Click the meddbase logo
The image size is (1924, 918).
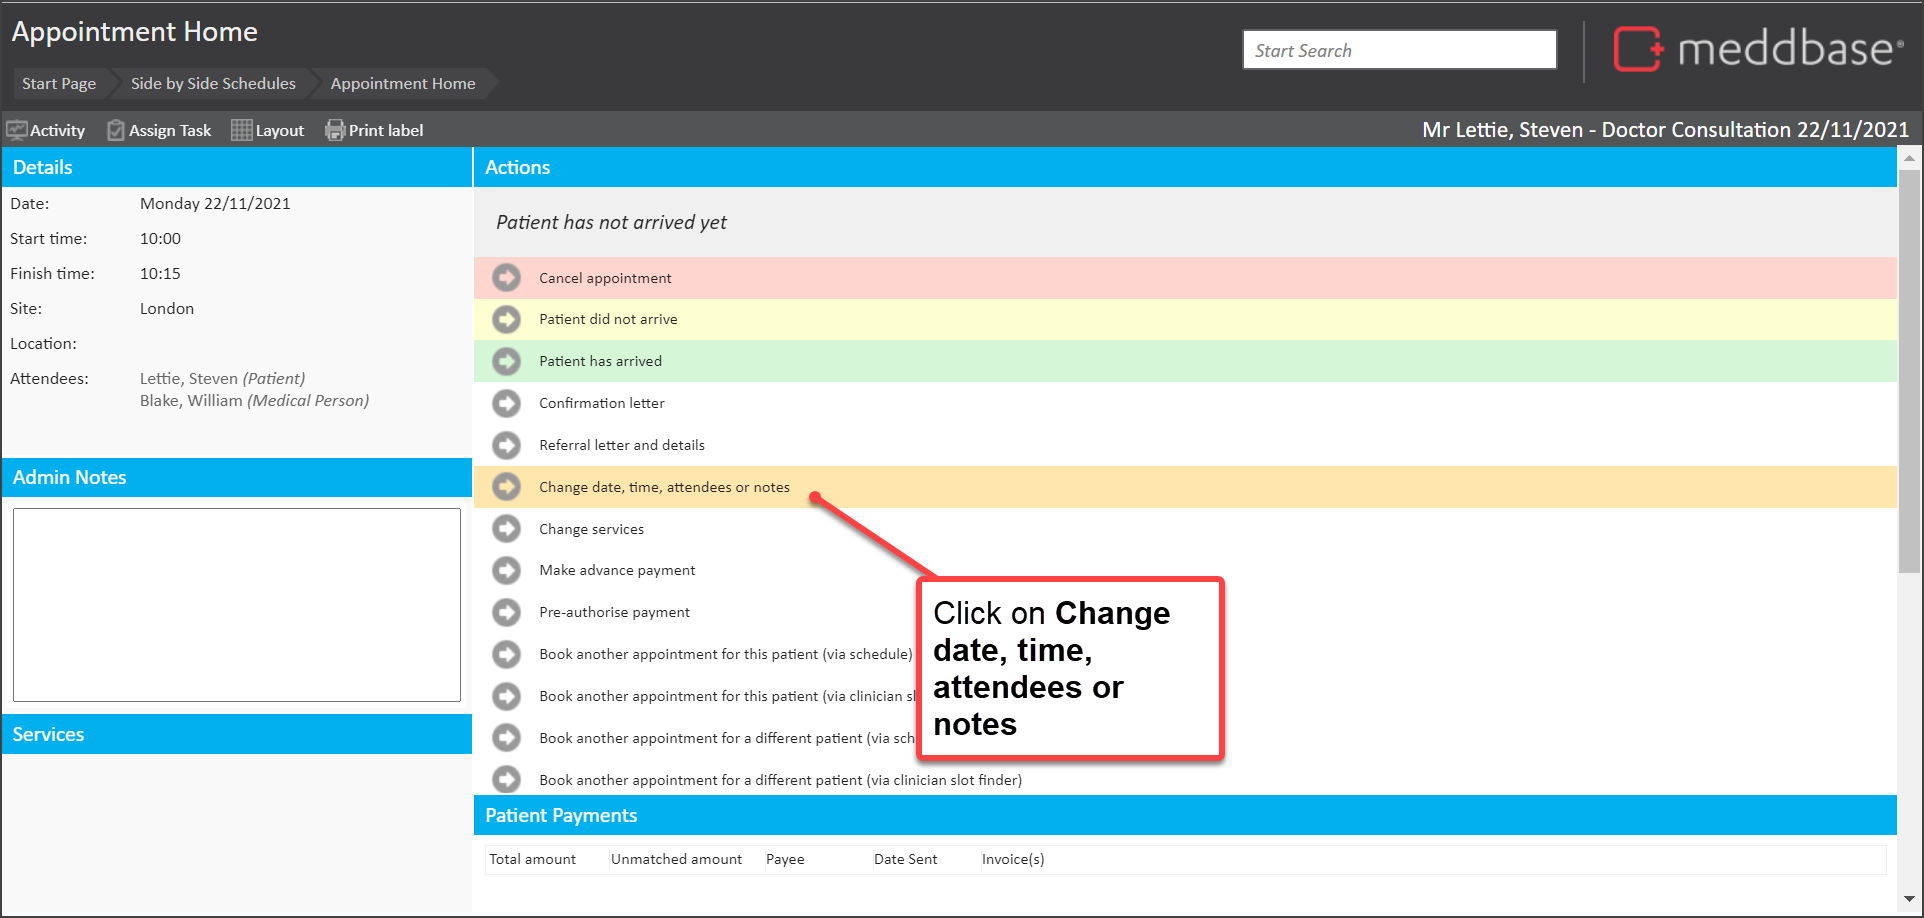[1757, 49]
